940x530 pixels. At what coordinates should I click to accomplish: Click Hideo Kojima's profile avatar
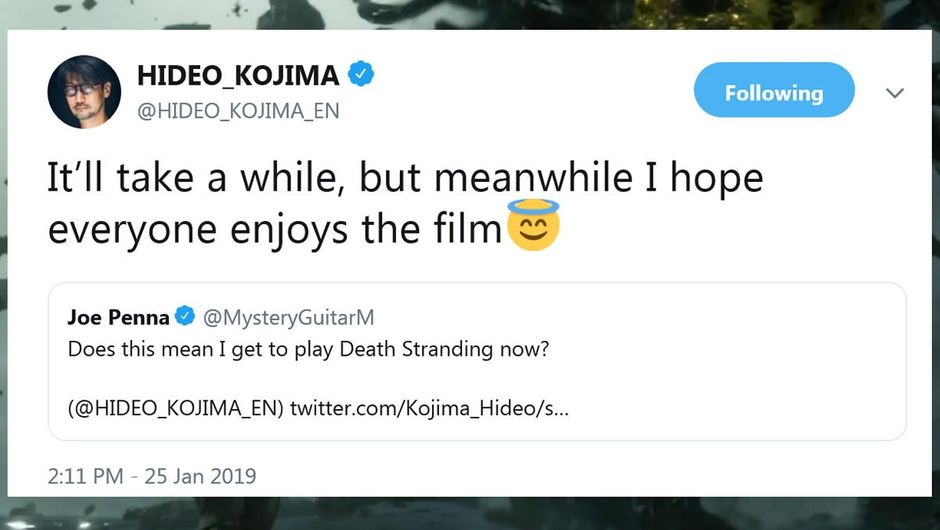tap(84, 91)
